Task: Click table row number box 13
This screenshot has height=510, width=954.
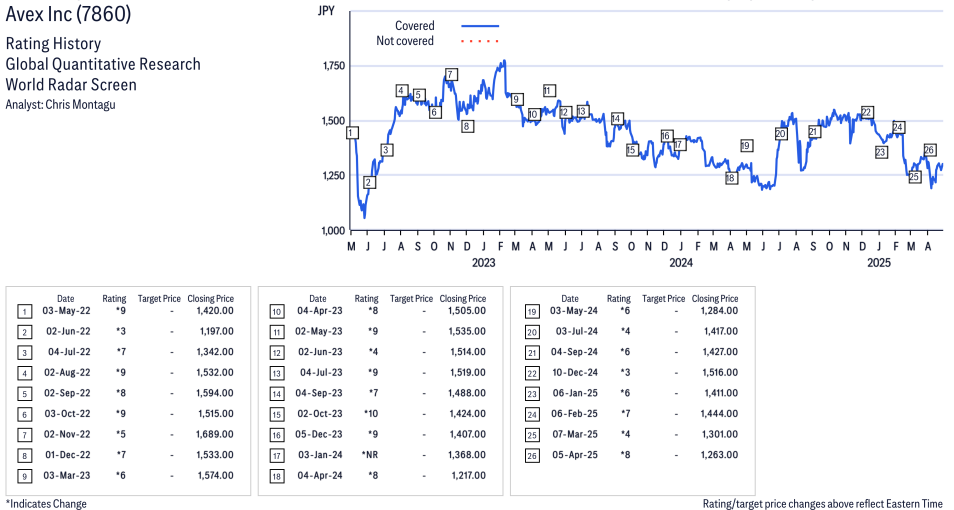Action: click(x=277, y=374)
